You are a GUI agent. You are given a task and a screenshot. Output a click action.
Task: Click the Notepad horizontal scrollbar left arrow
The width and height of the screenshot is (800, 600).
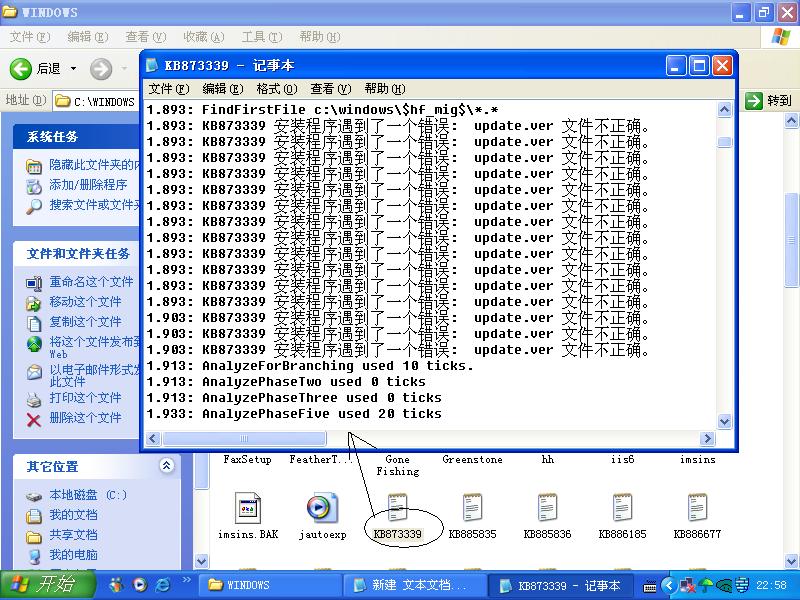point(154,438)
